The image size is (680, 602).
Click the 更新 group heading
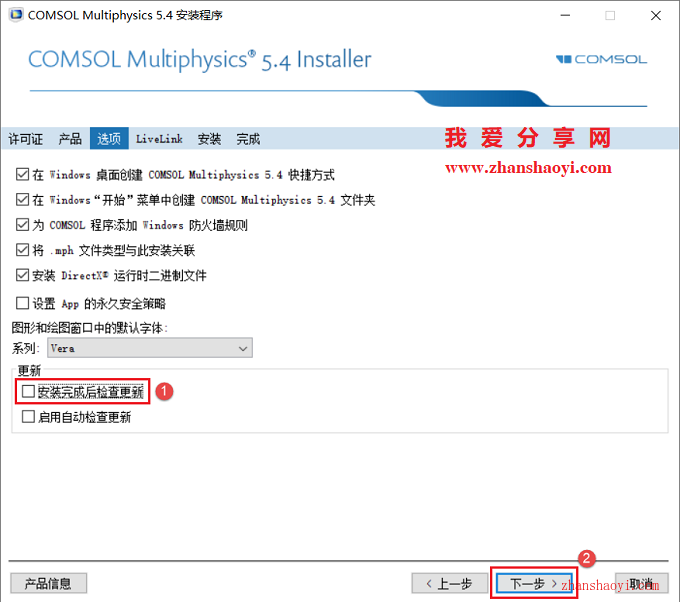pos(29,370)
